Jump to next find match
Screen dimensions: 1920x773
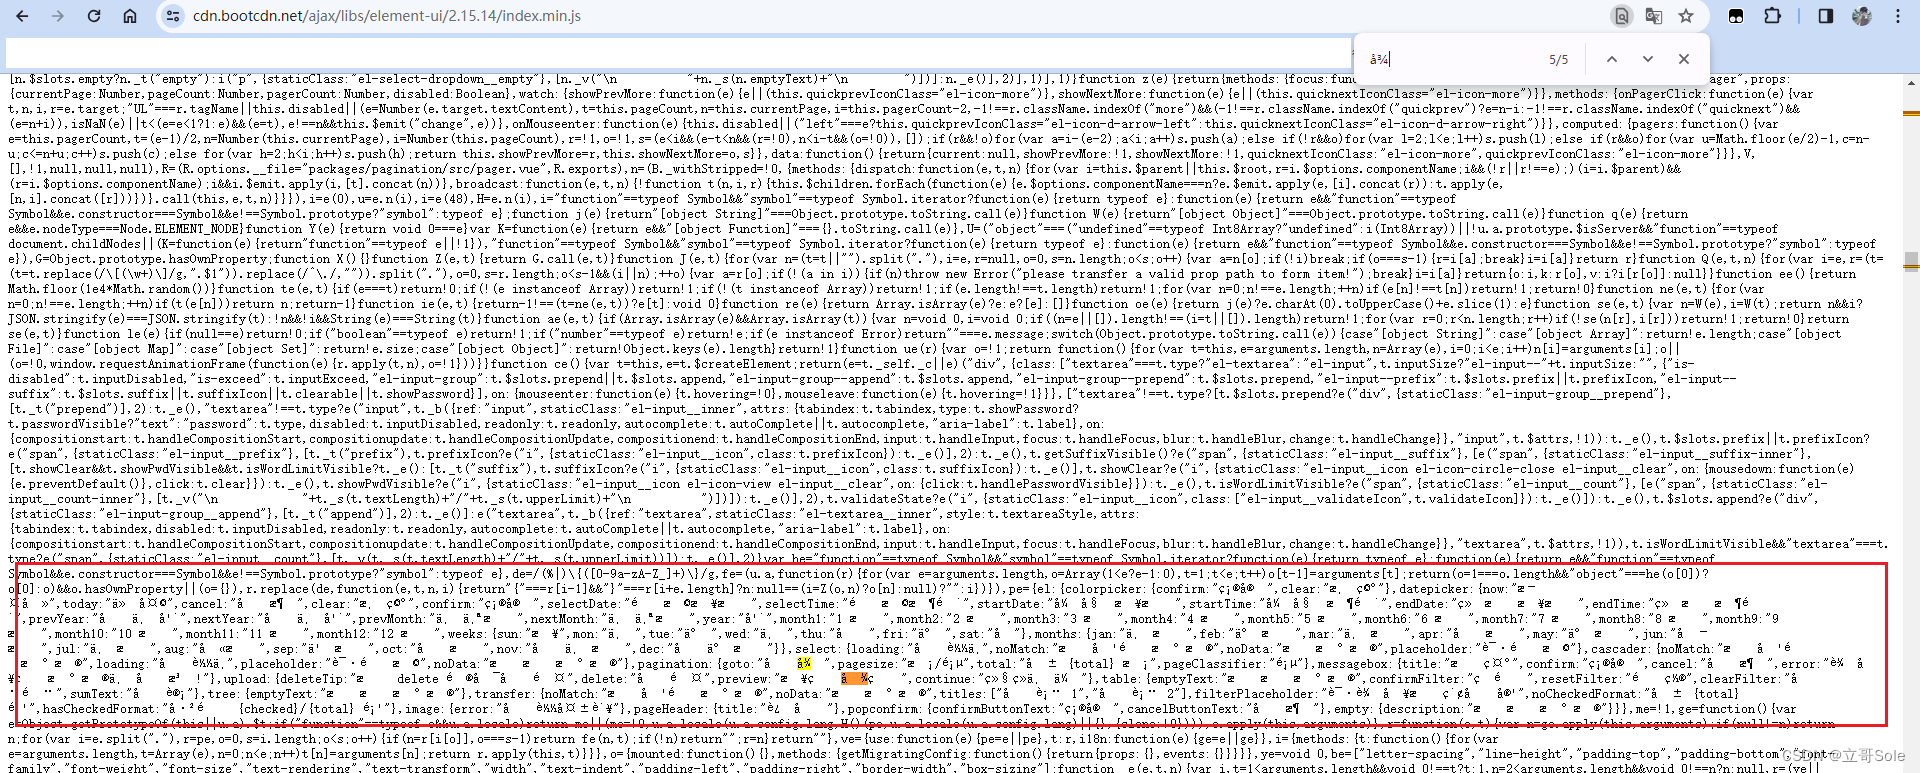1648,59
